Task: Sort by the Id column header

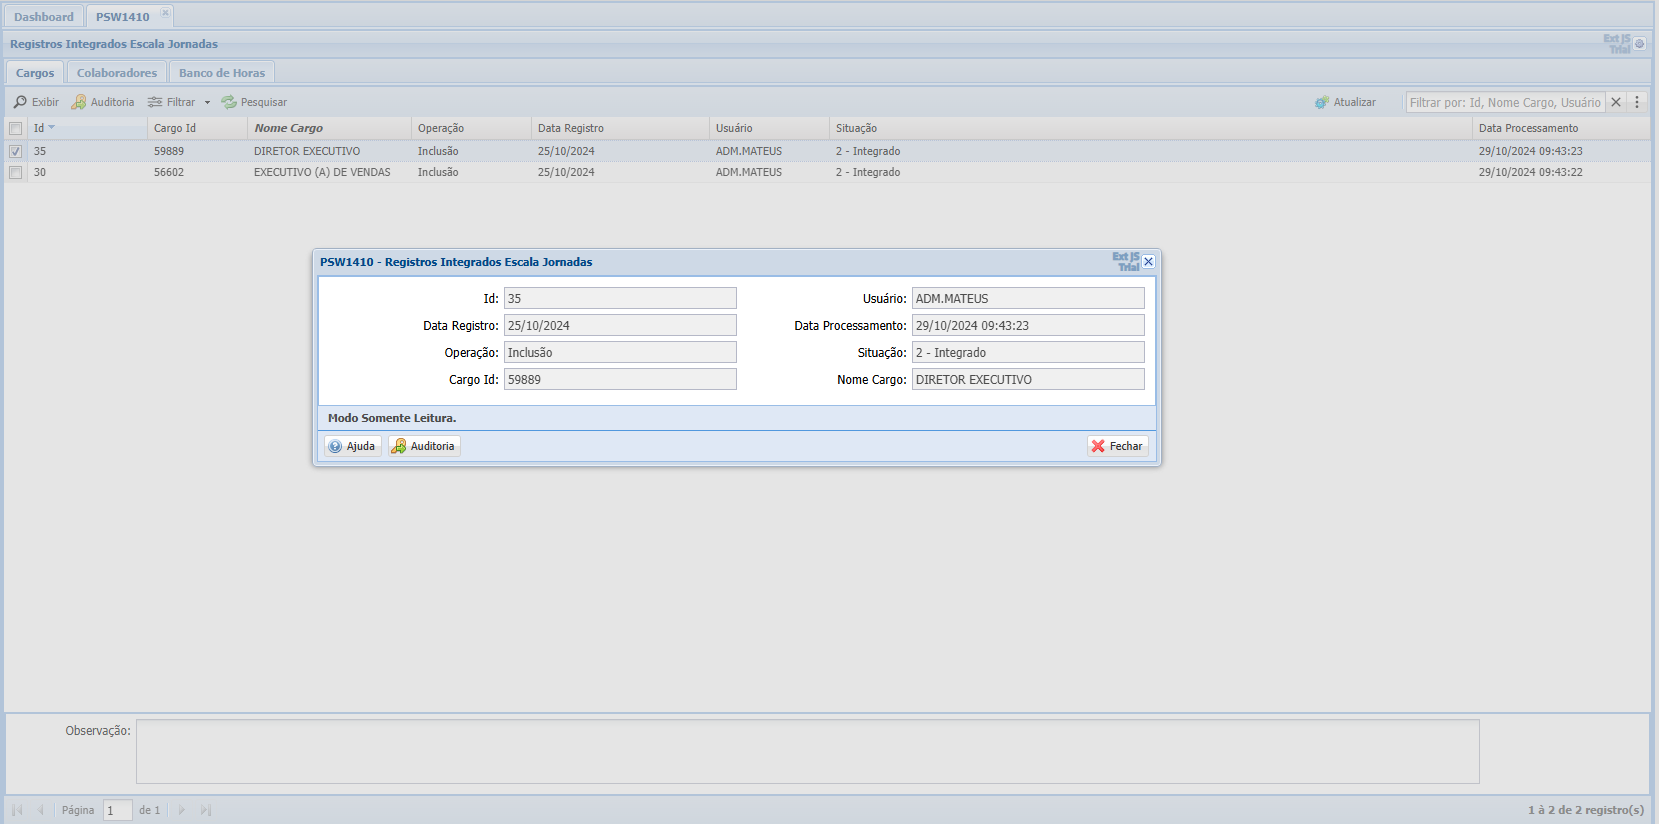Action: click(87, 128)
